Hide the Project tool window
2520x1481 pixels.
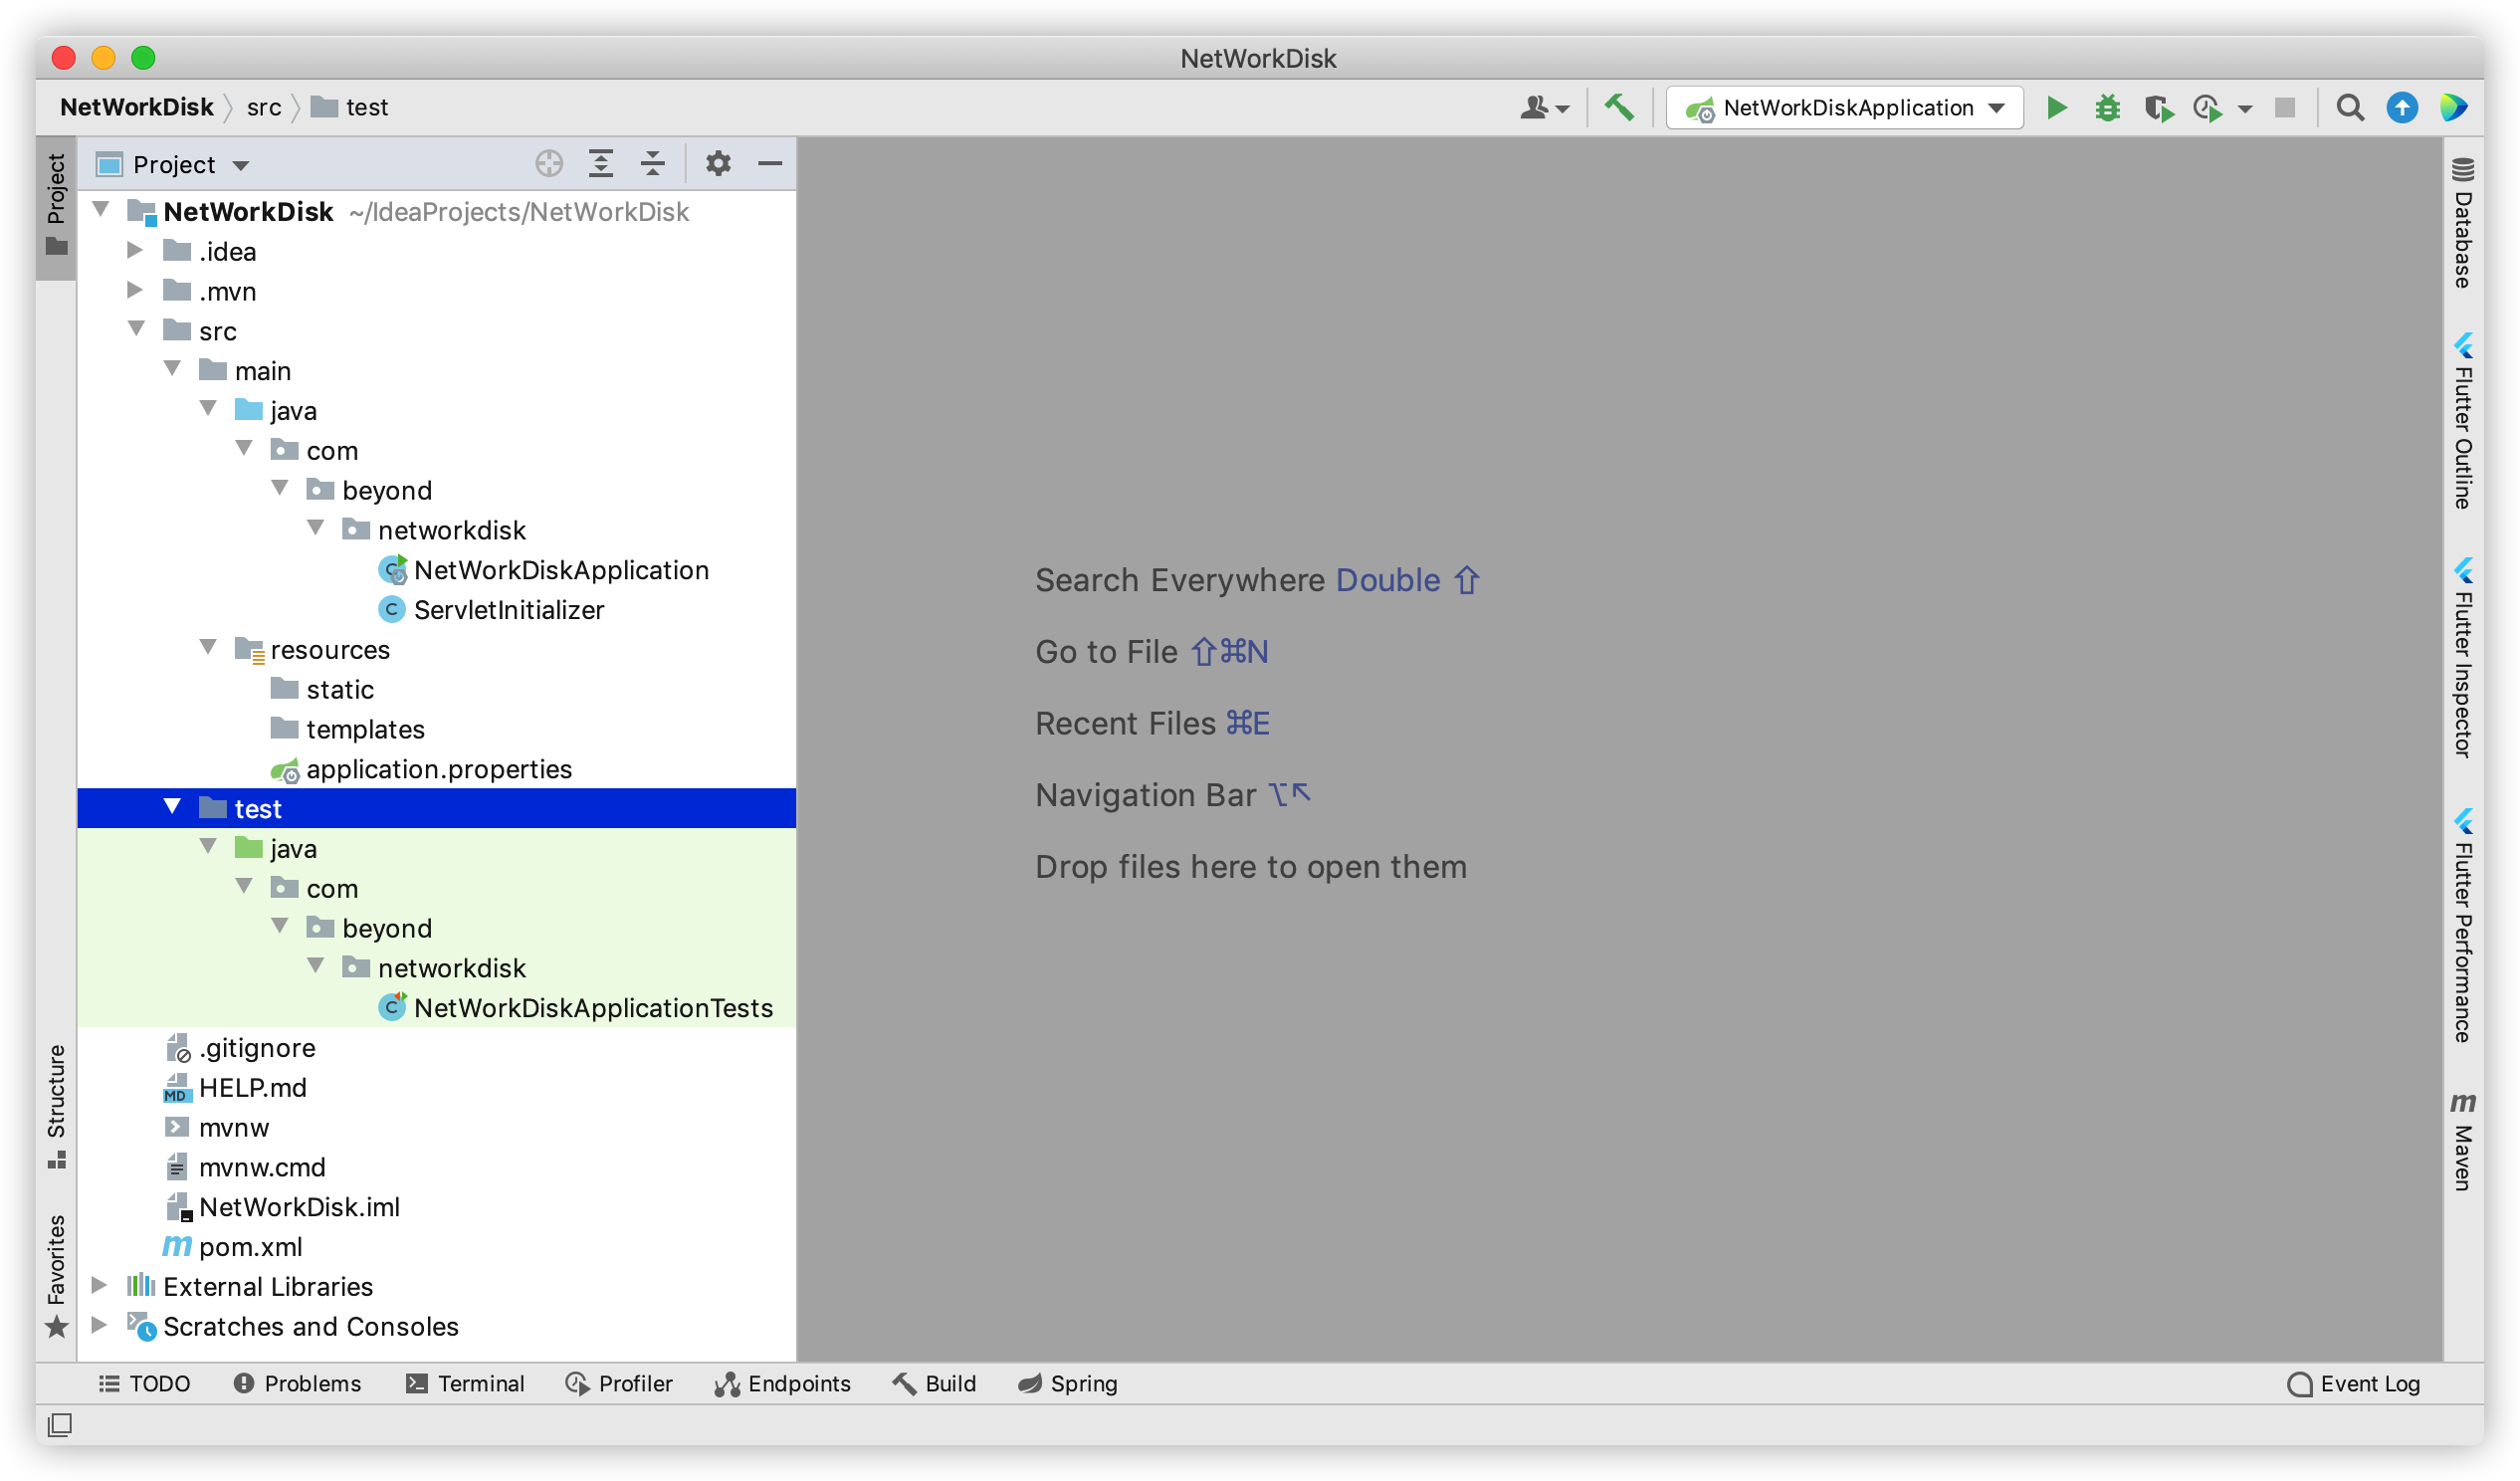click(x=770, y=164)
